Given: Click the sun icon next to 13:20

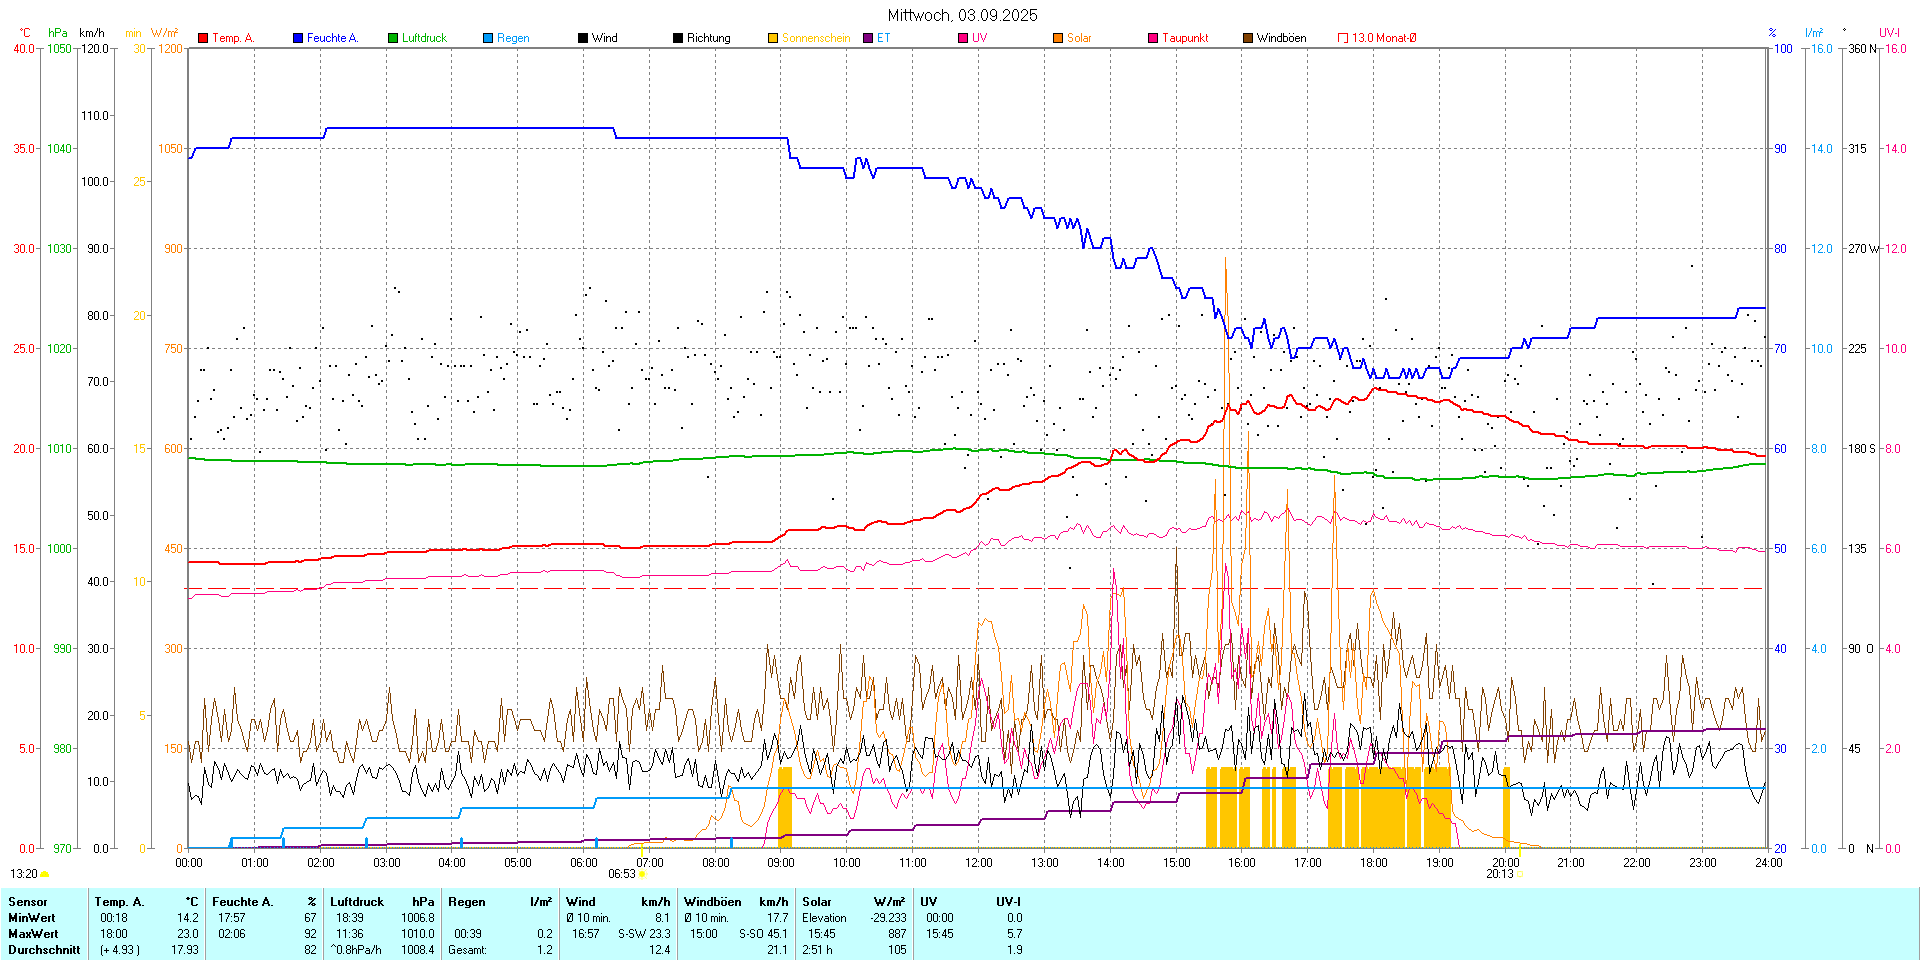Looking at the screenshot, I should pyautogui.click(x=45, y=874).
